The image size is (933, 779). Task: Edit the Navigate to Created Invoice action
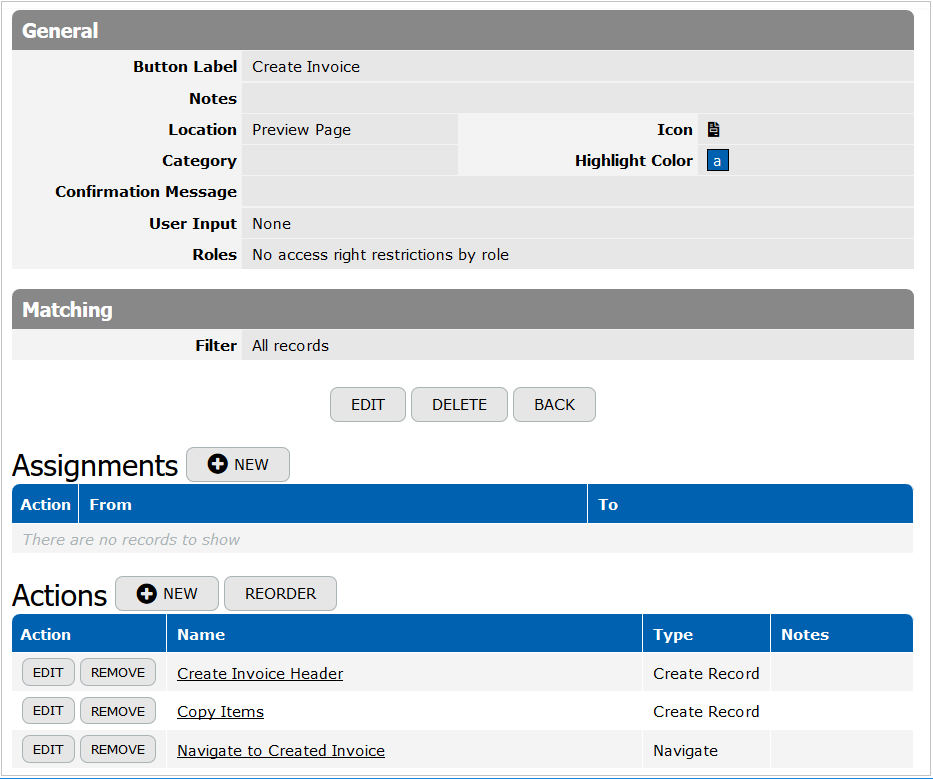[x=48, y=749]
